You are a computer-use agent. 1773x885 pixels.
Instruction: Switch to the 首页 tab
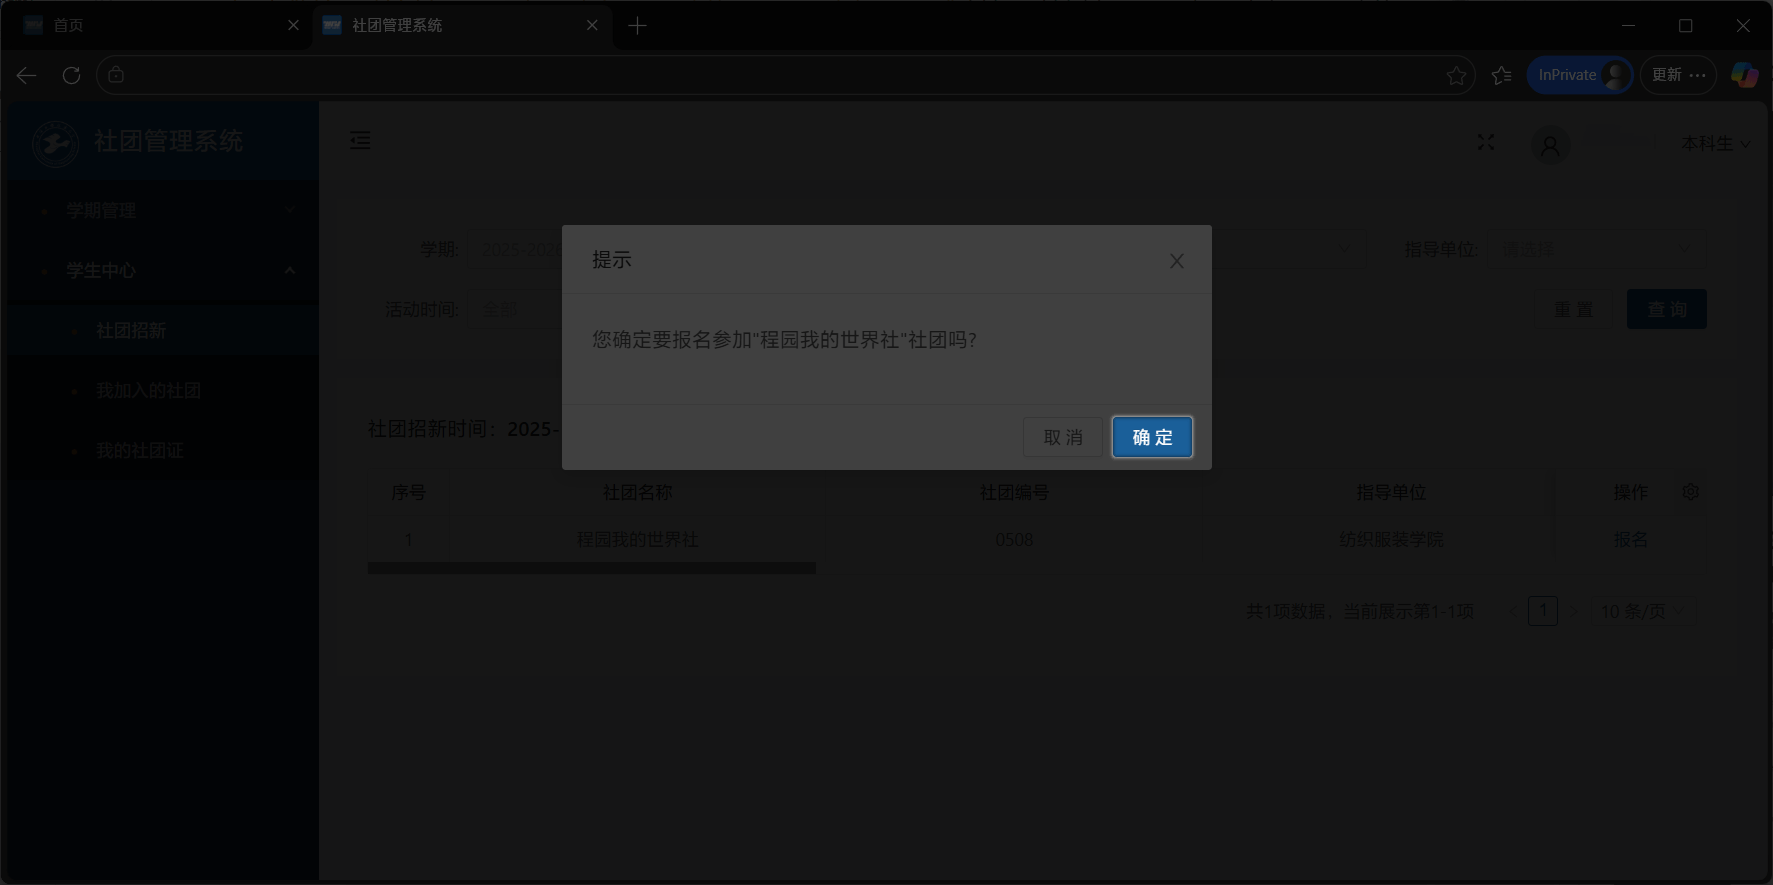(x=150, y=25)
